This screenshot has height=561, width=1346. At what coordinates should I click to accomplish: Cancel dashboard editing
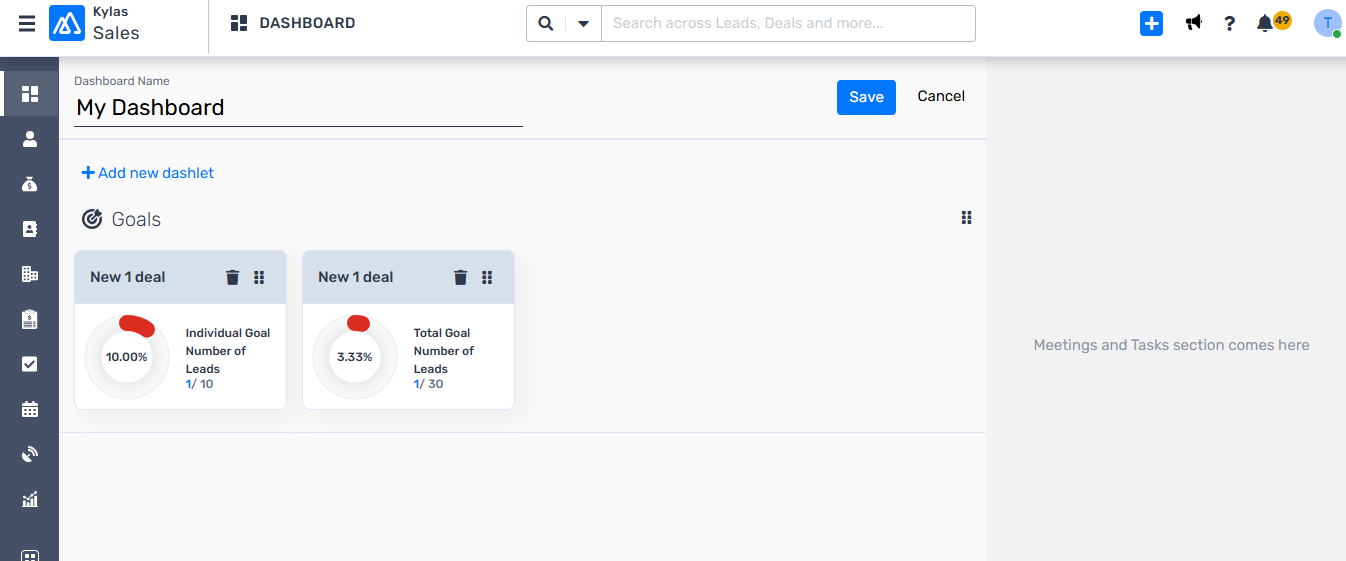[941, 96]
